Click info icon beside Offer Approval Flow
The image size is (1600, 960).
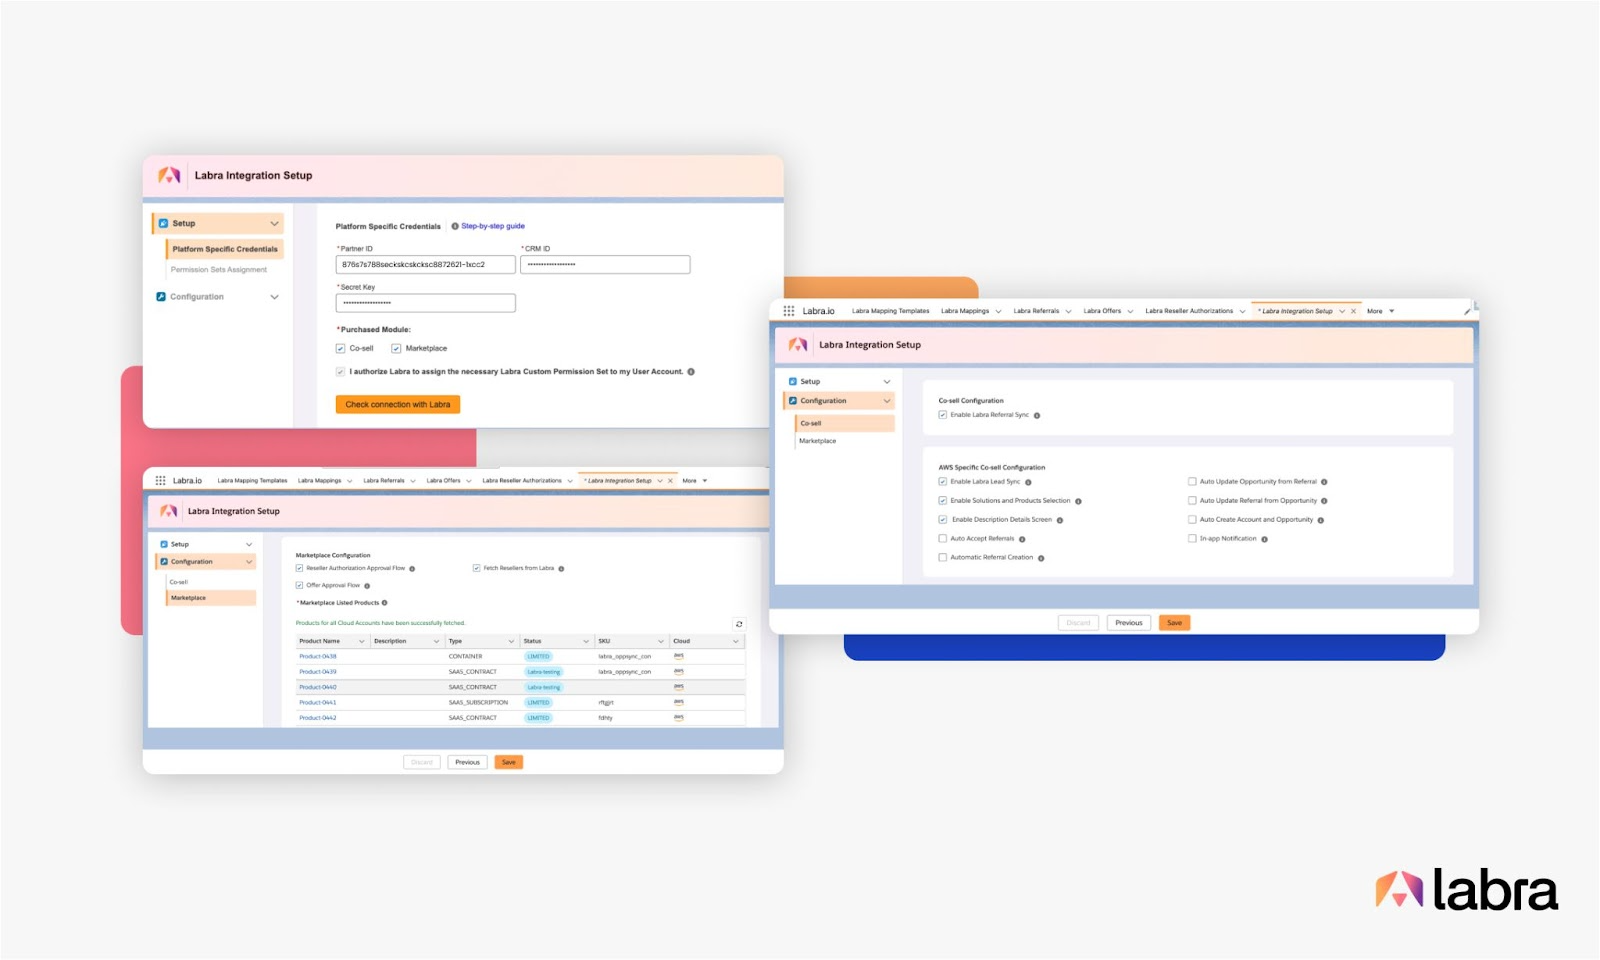point(367,586)
